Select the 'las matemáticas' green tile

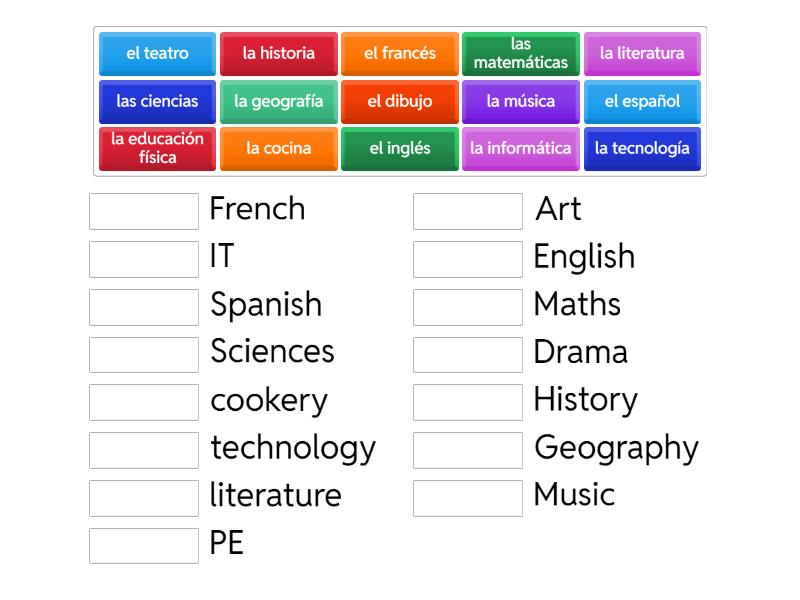521,54
